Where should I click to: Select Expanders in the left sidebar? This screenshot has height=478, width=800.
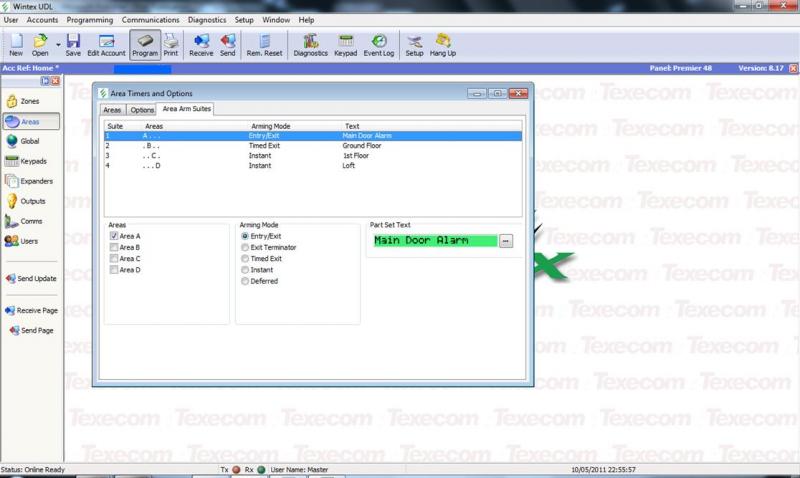(x=28, y=181)
